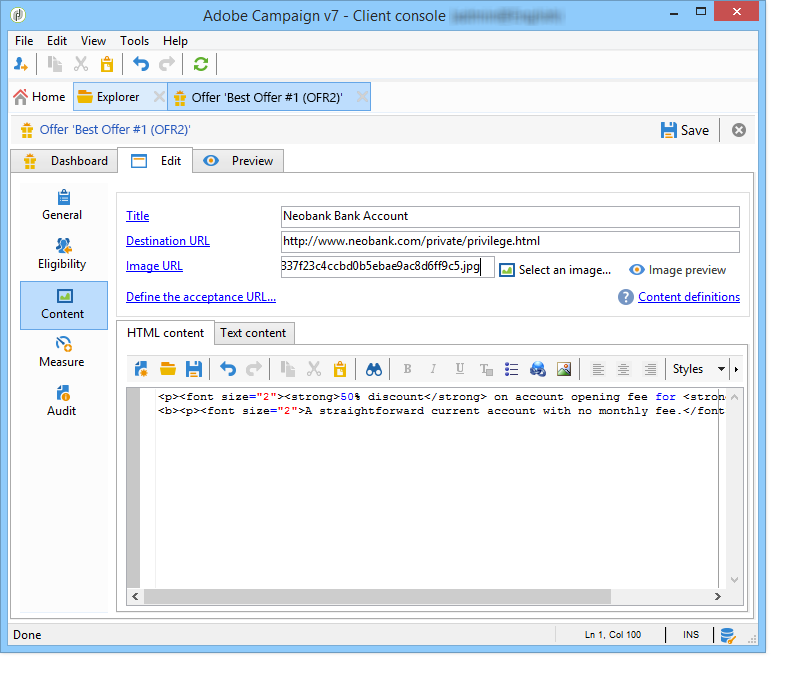Screen dimensions: 786x688
Task: Paste via clipboard icon in HTML editor toolbar
Action: (340, 370)
